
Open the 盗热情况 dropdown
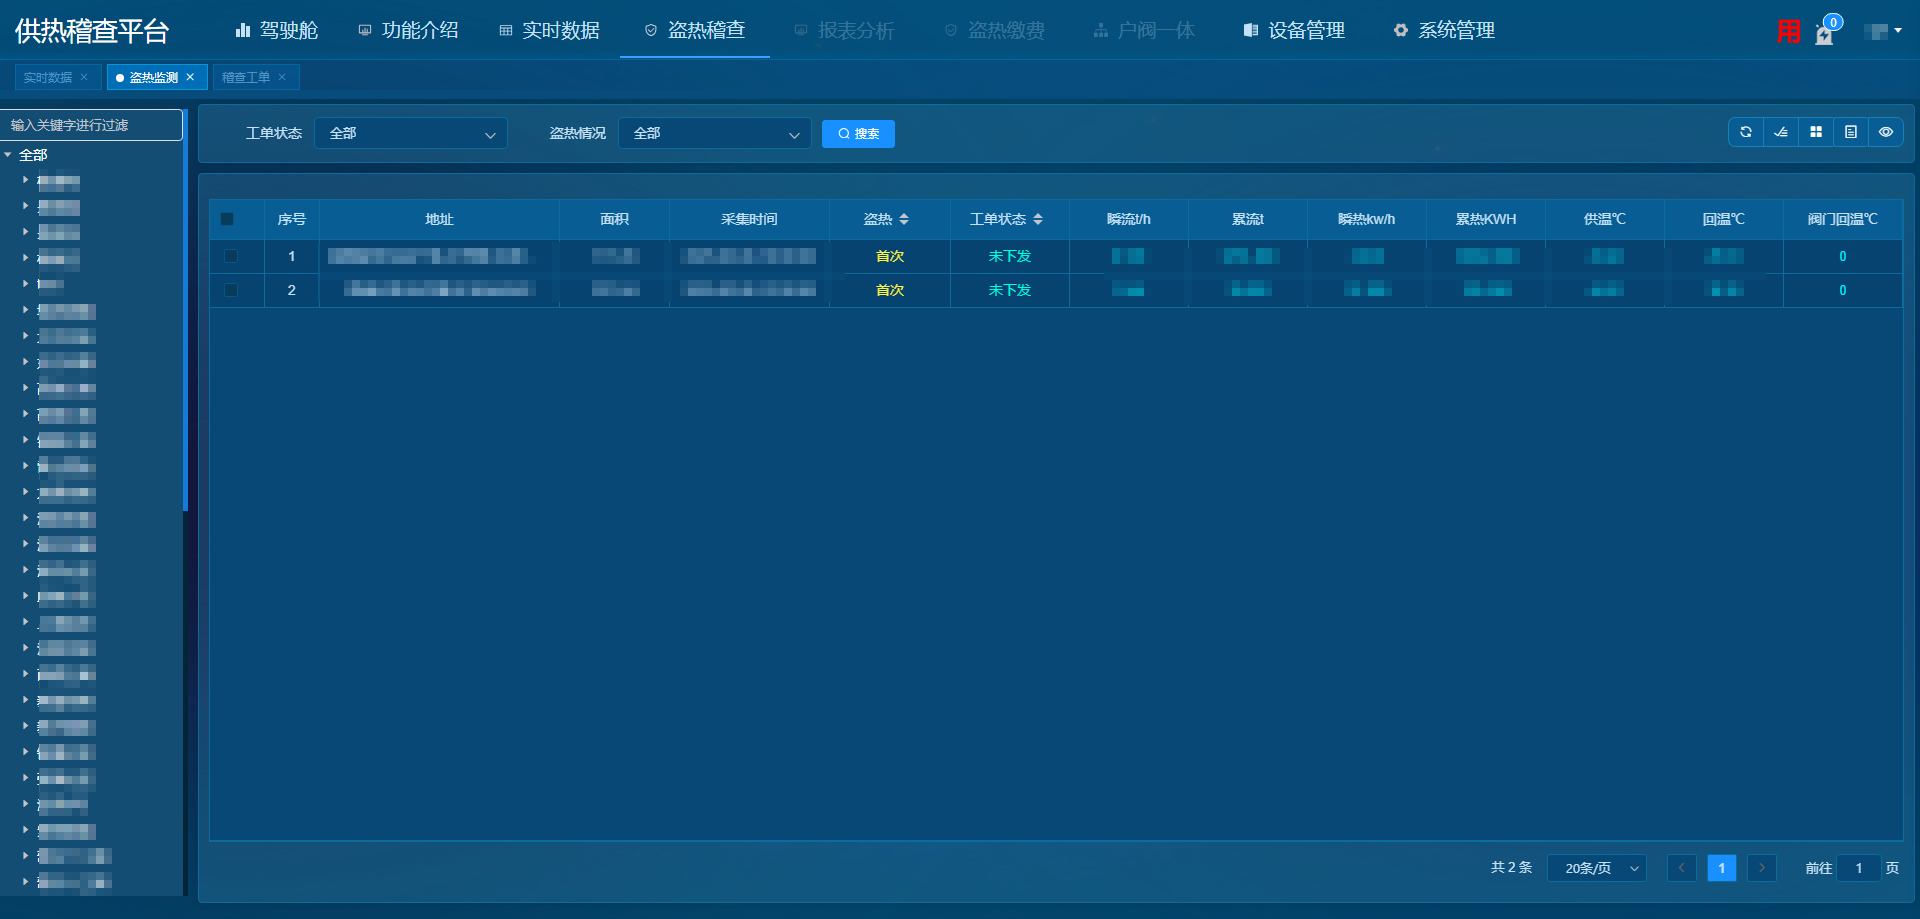(x=714, y=133)
